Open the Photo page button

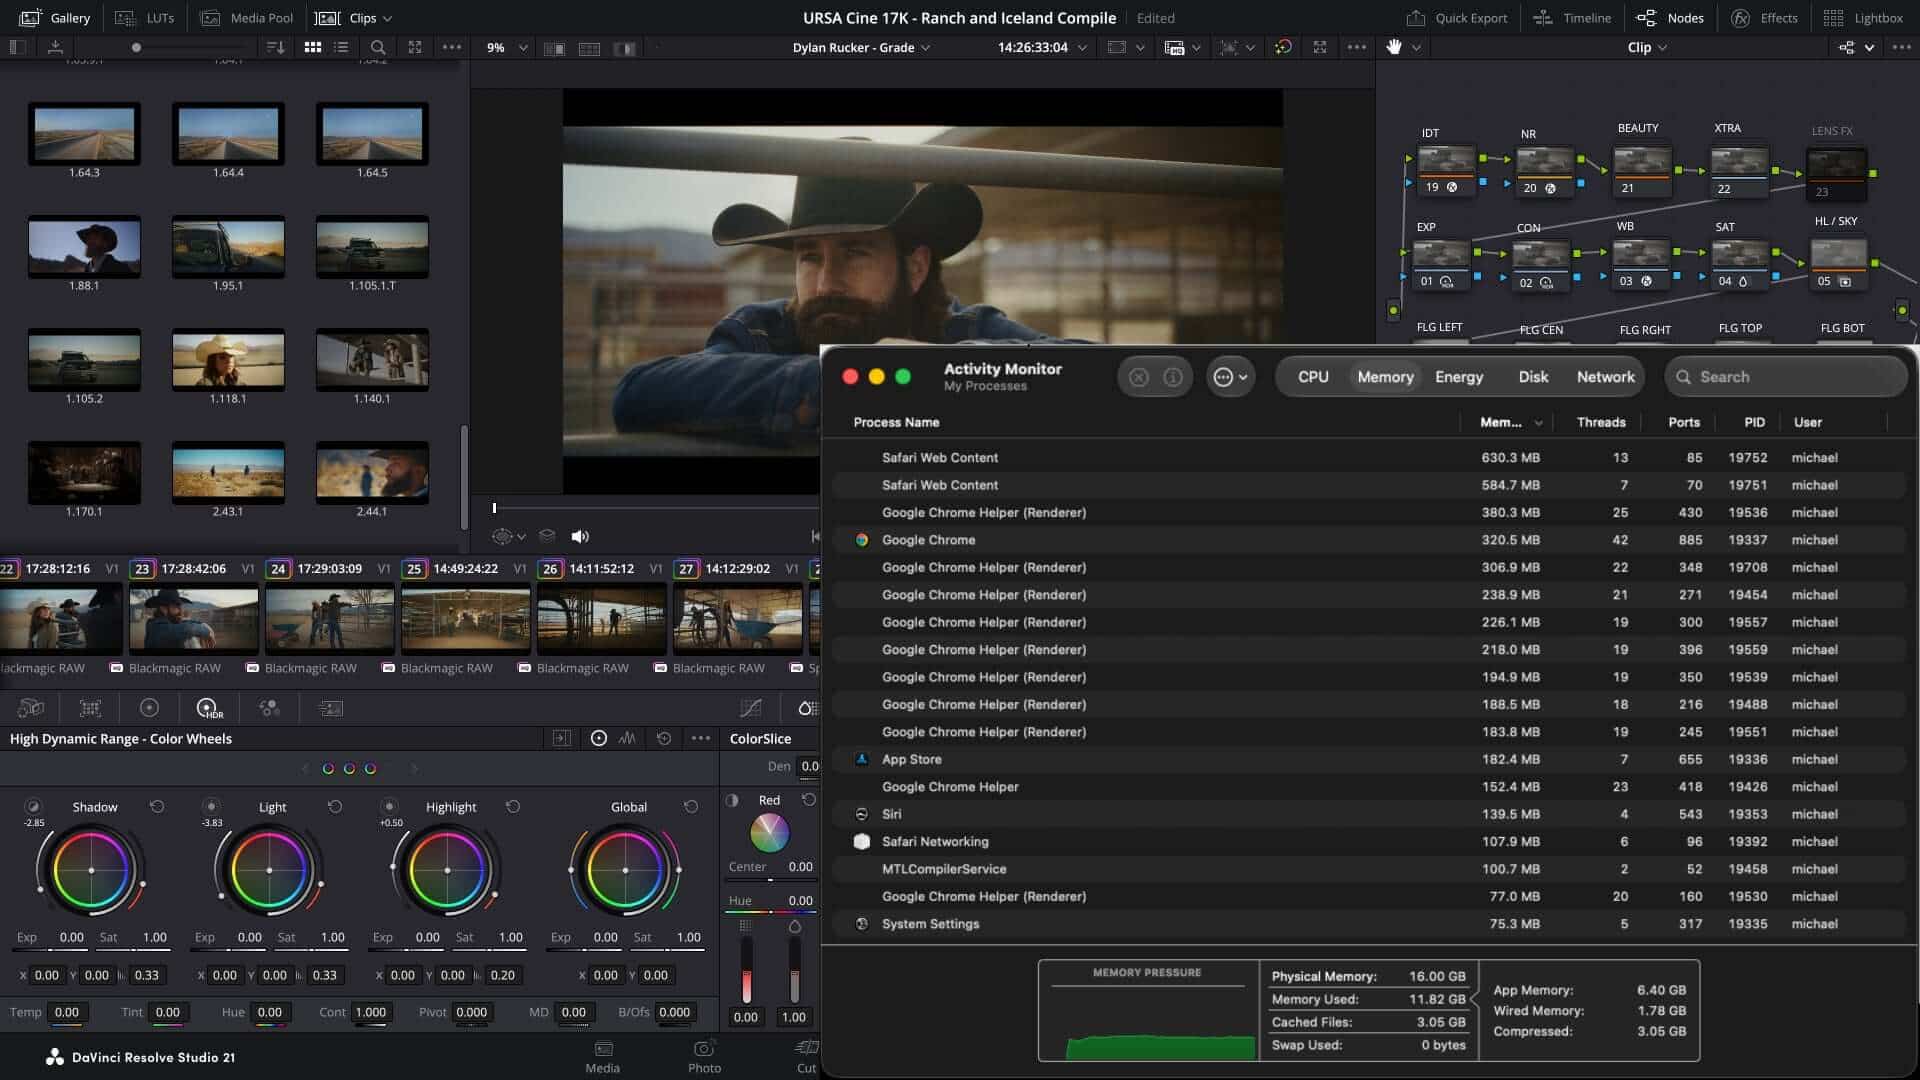pyautogui.click(x=704, y=1057)
